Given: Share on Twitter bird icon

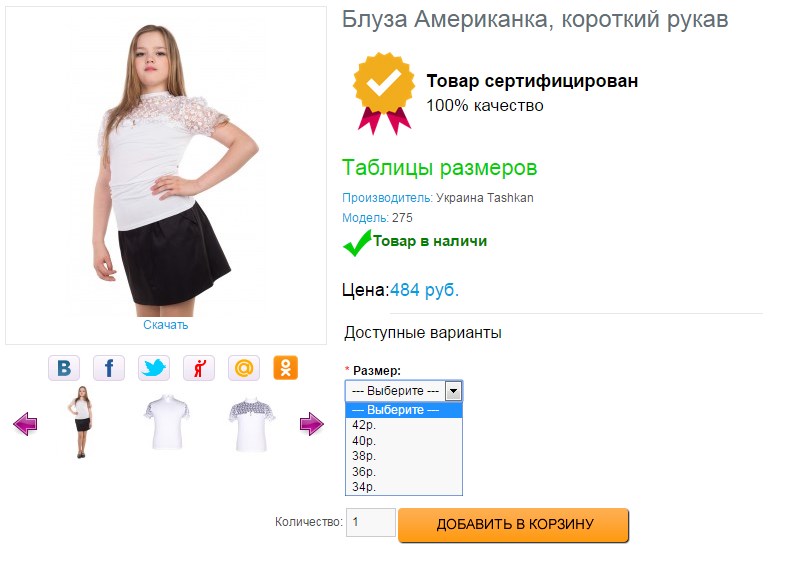Looking at the screenshot, I should click(x=154, y=368).
